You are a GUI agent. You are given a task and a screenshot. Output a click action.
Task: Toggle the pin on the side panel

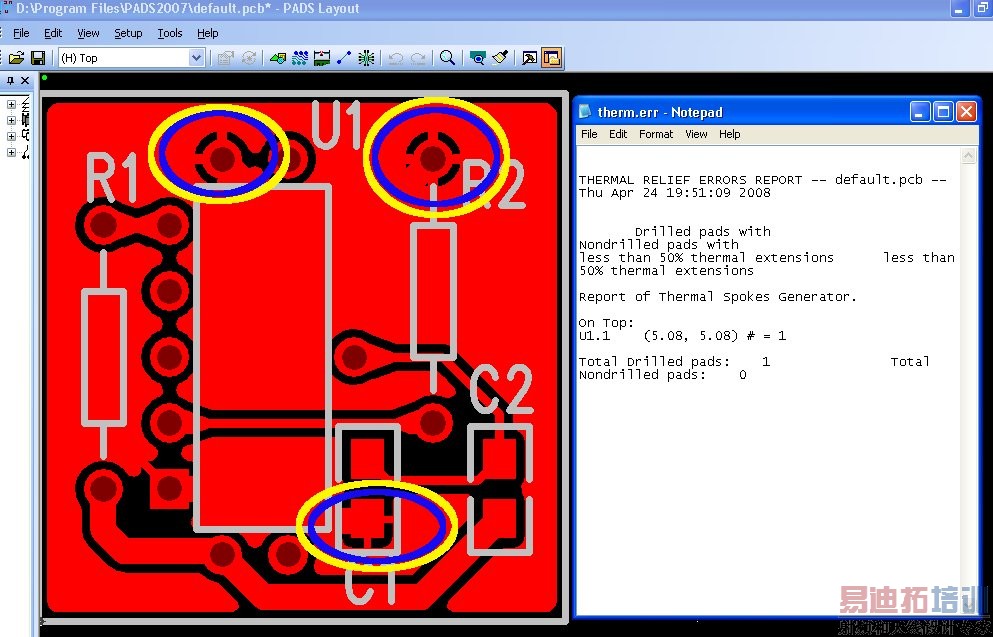pos(10,81)
